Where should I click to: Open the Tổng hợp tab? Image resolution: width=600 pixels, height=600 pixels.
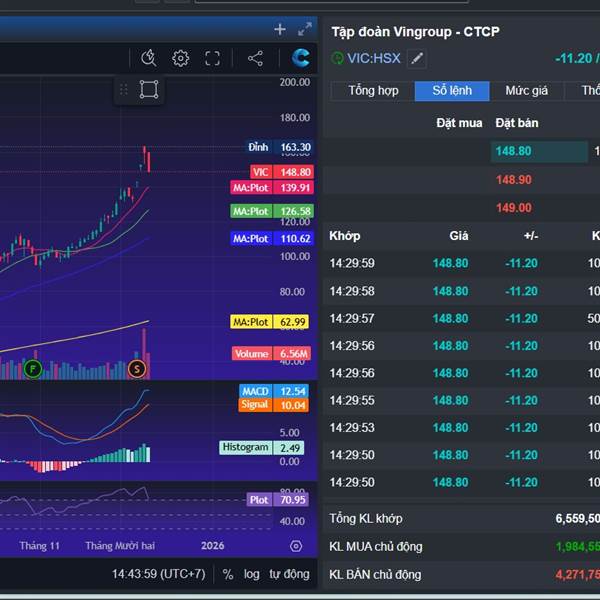(373, 91)
